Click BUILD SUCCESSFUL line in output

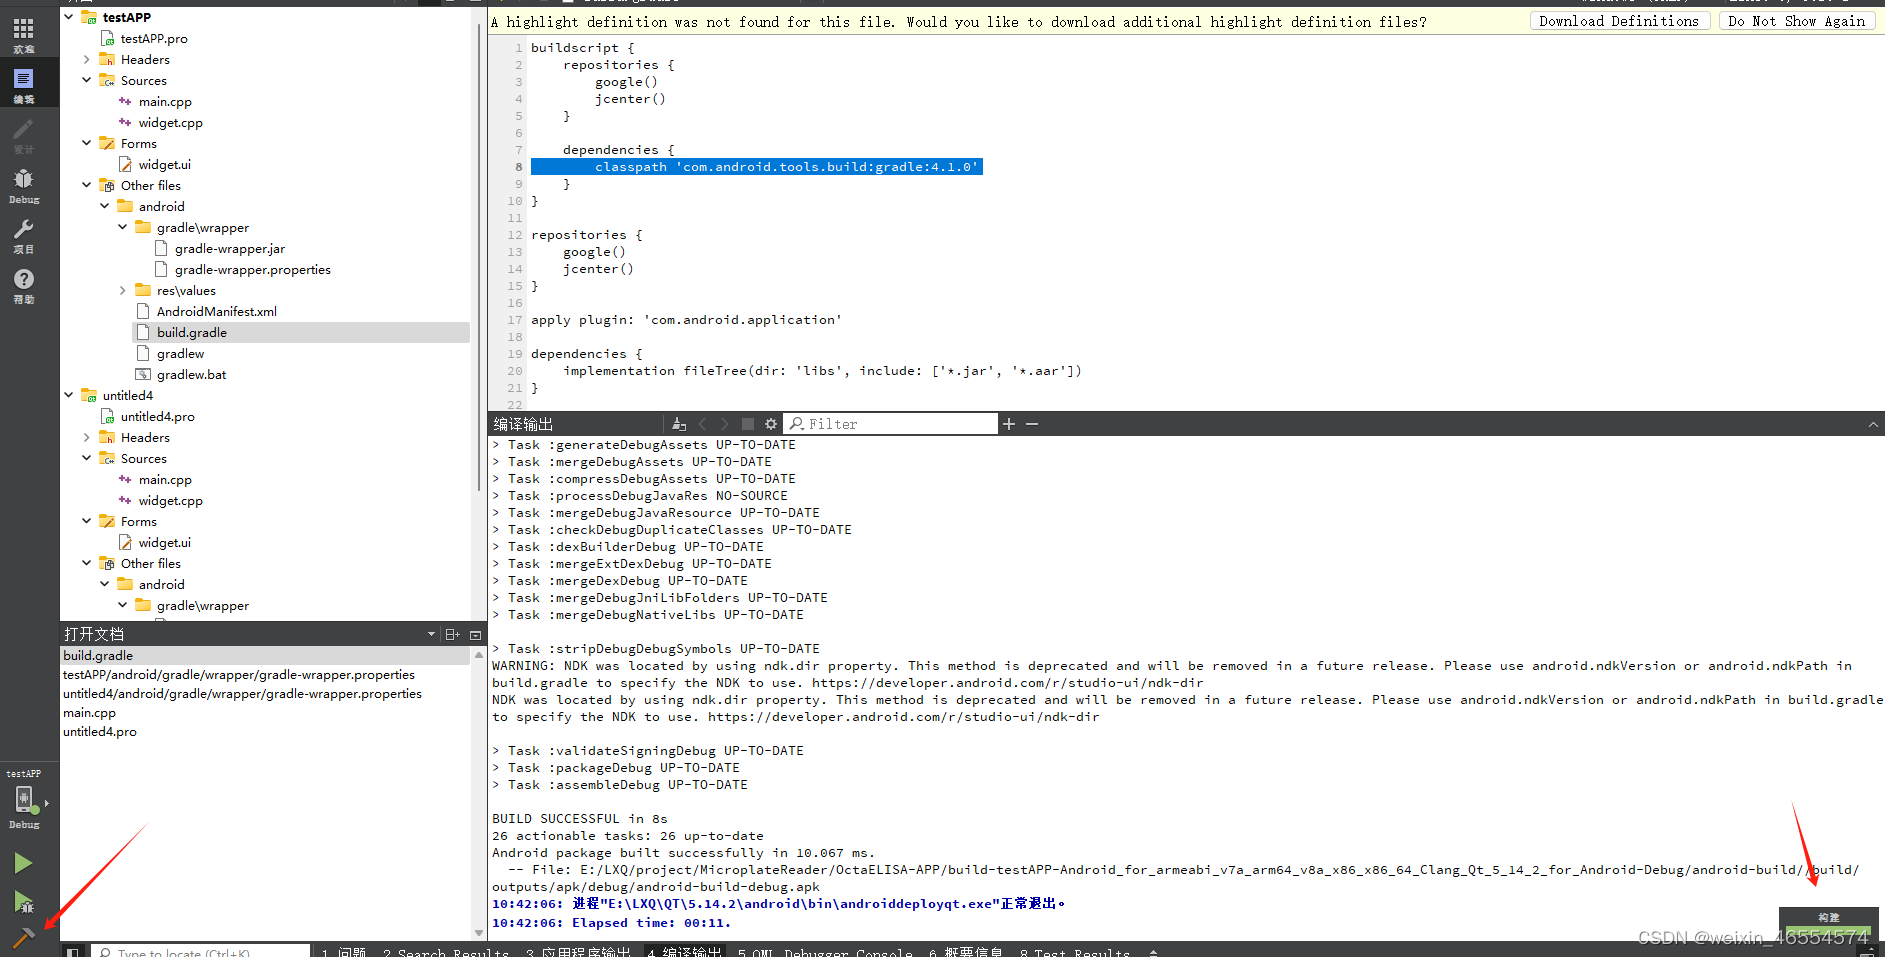click(x=579, y=819)
